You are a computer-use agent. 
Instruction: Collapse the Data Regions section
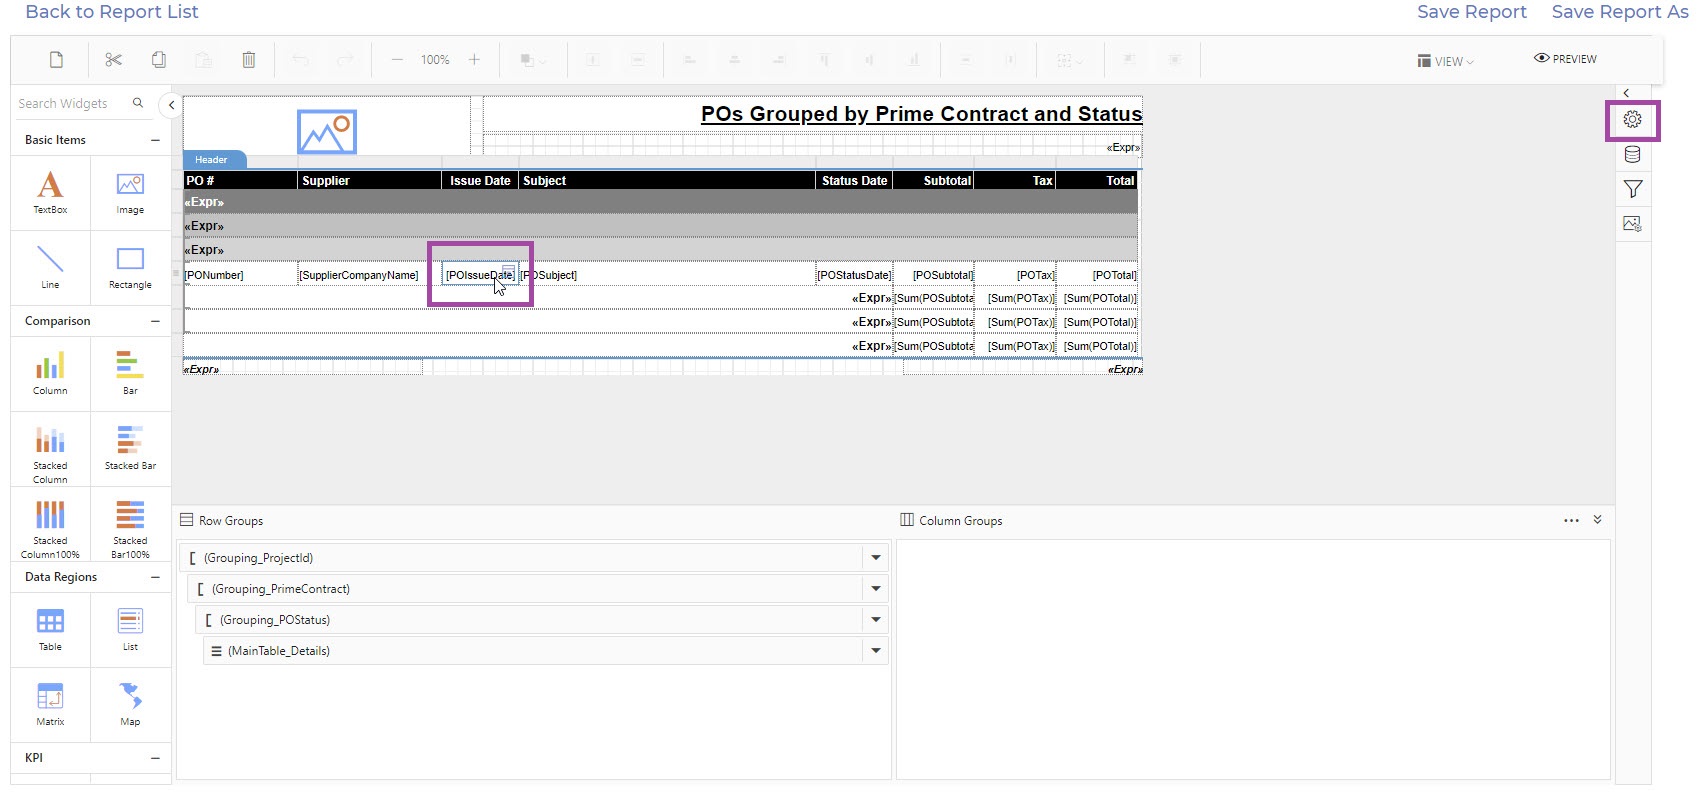(155, 577)
